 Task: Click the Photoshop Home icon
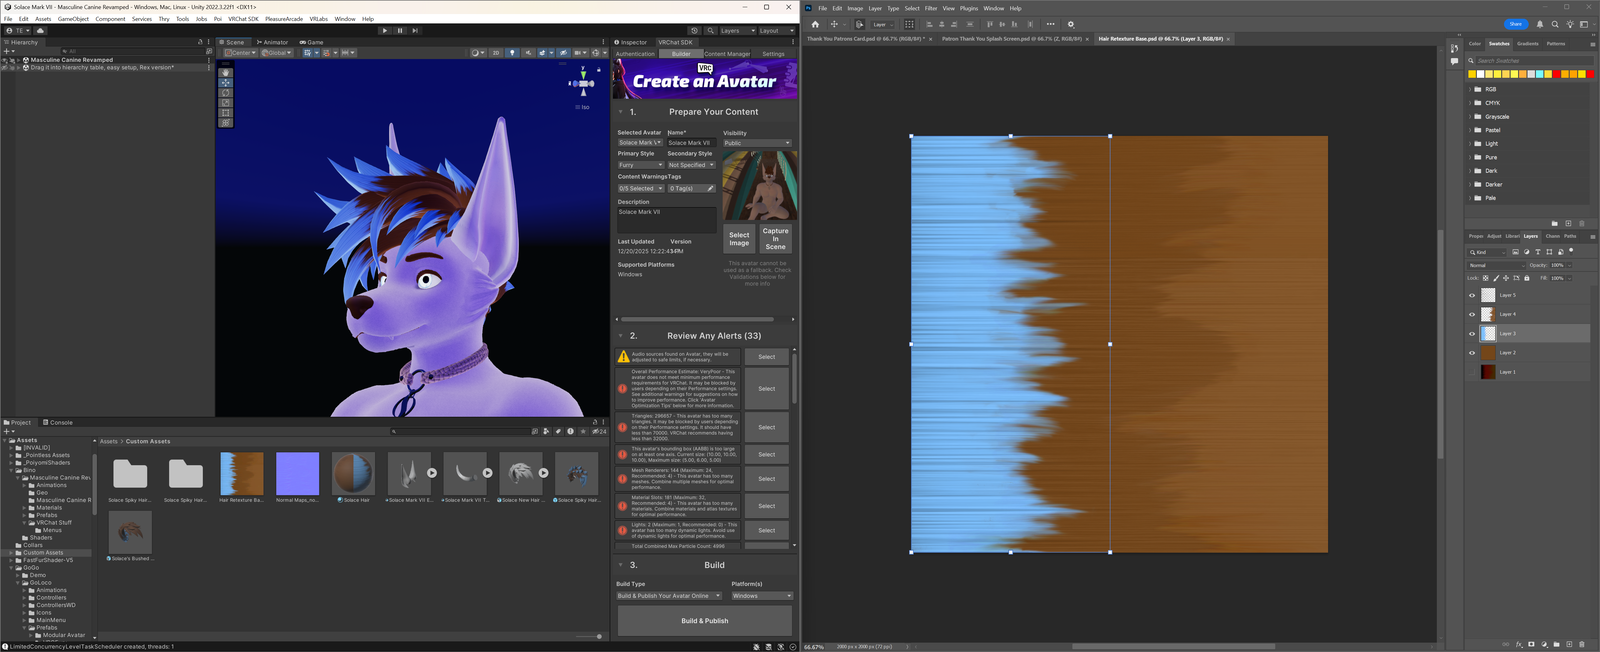click(x=815, y=24)
